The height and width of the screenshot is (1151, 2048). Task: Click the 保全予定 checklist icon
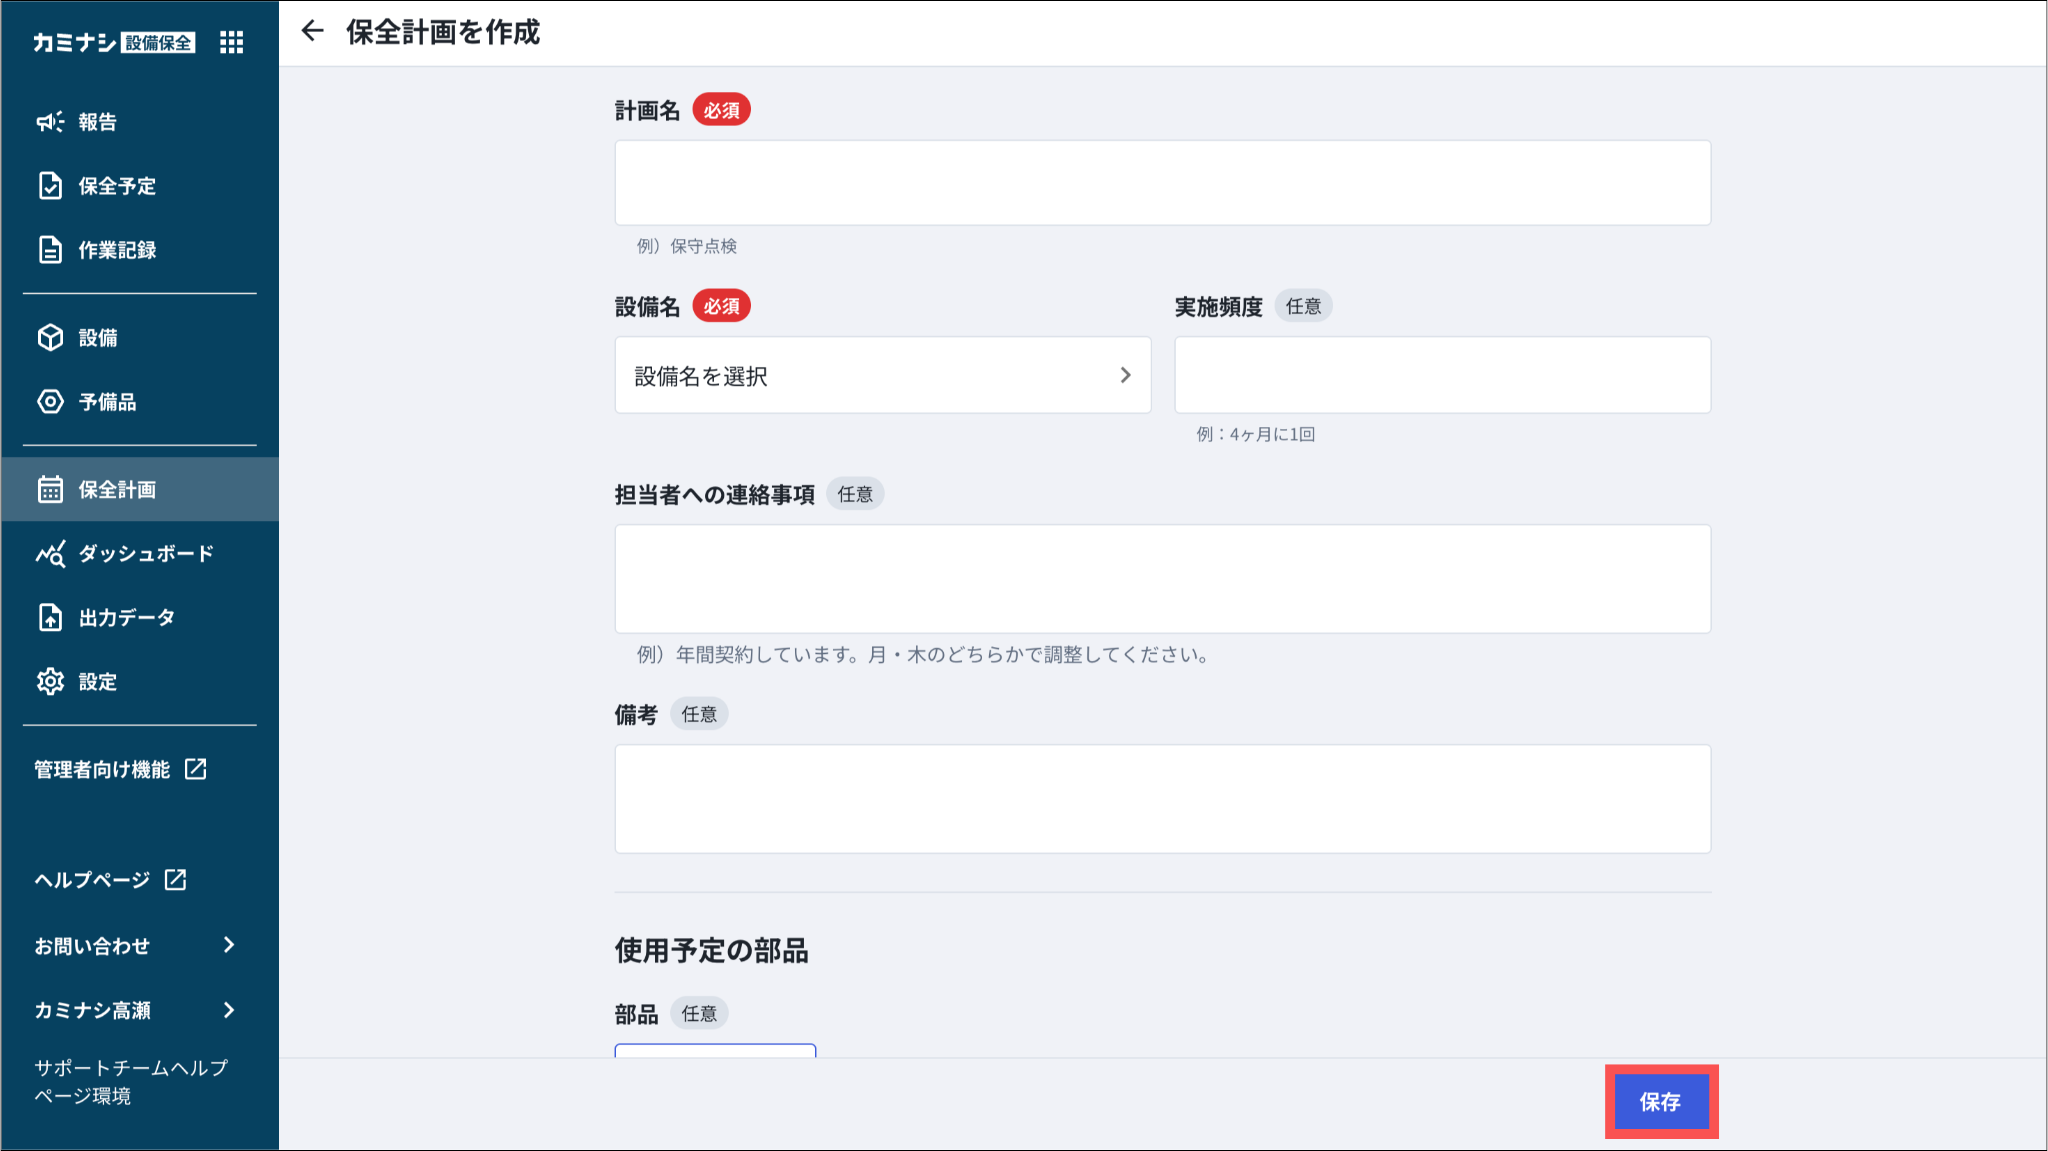pos(50,186)
